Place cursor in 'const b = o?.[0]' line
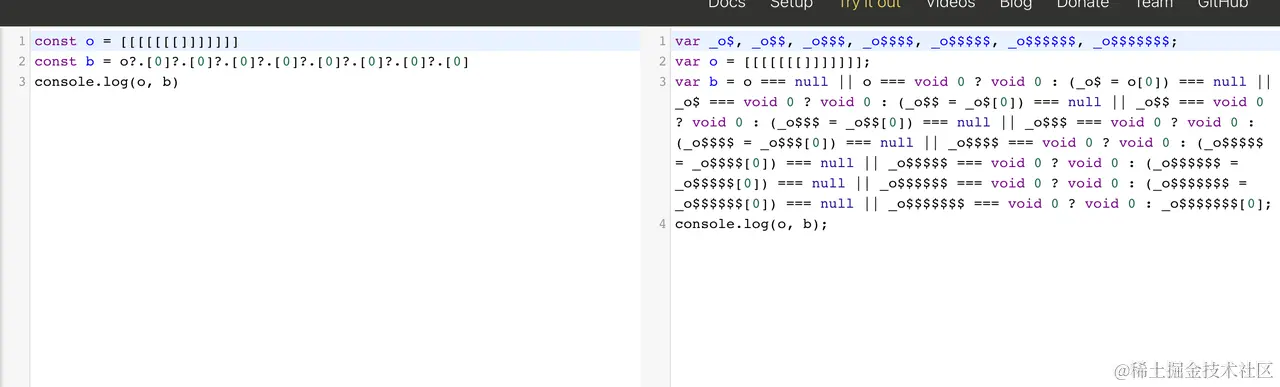Screen dimensions: 1280x387 252,61
